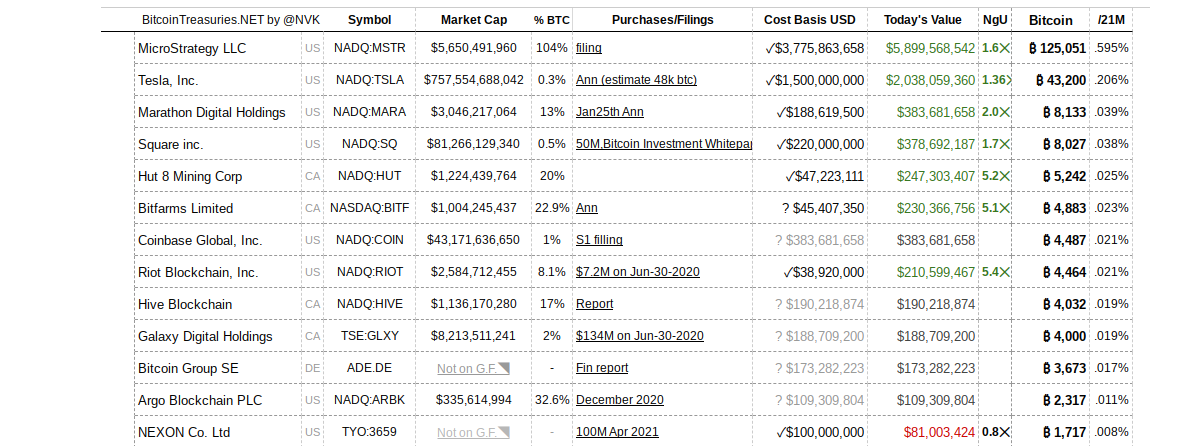This screenshot has height=446, width=1195.
Task: Click the Bitcoin column header
Action: [1050, 20]
